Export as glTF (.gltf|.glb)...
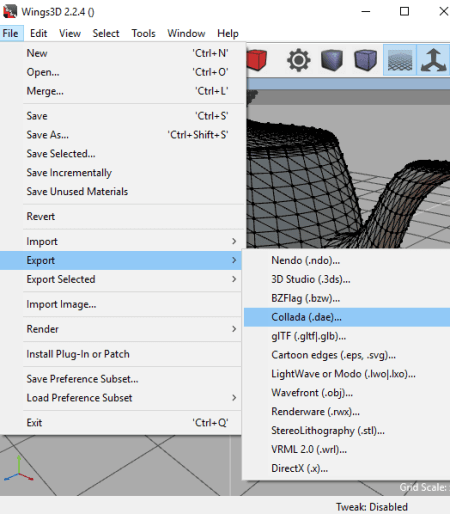Screen dimensions: 450x514 tap(347, 336)
